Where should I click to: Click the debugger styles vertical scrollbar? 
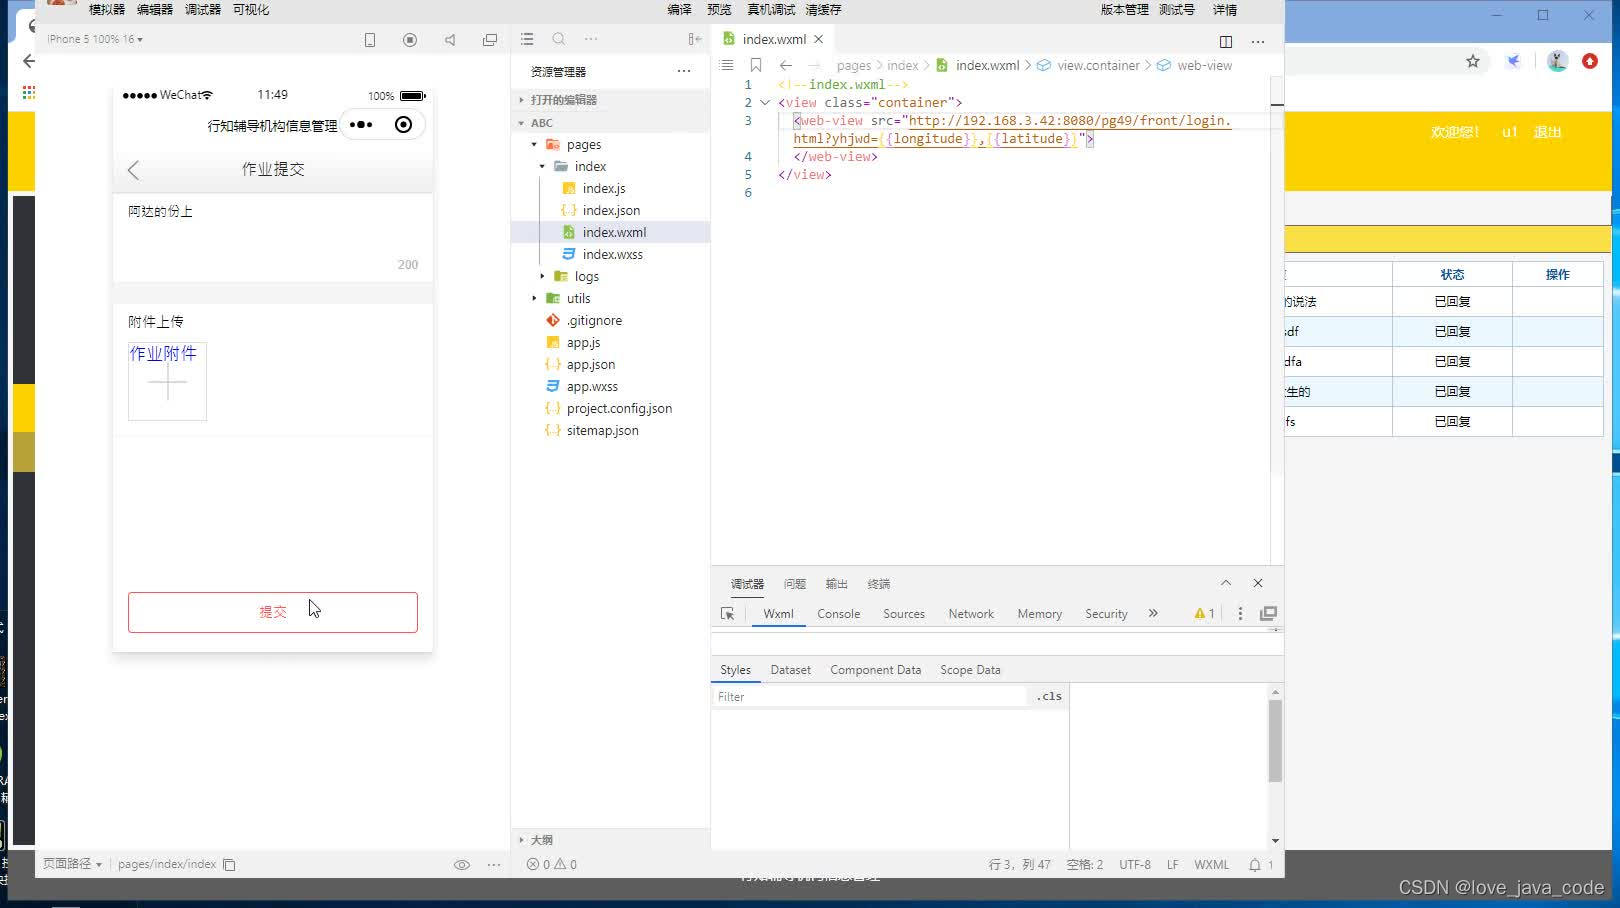[1275, 740]
